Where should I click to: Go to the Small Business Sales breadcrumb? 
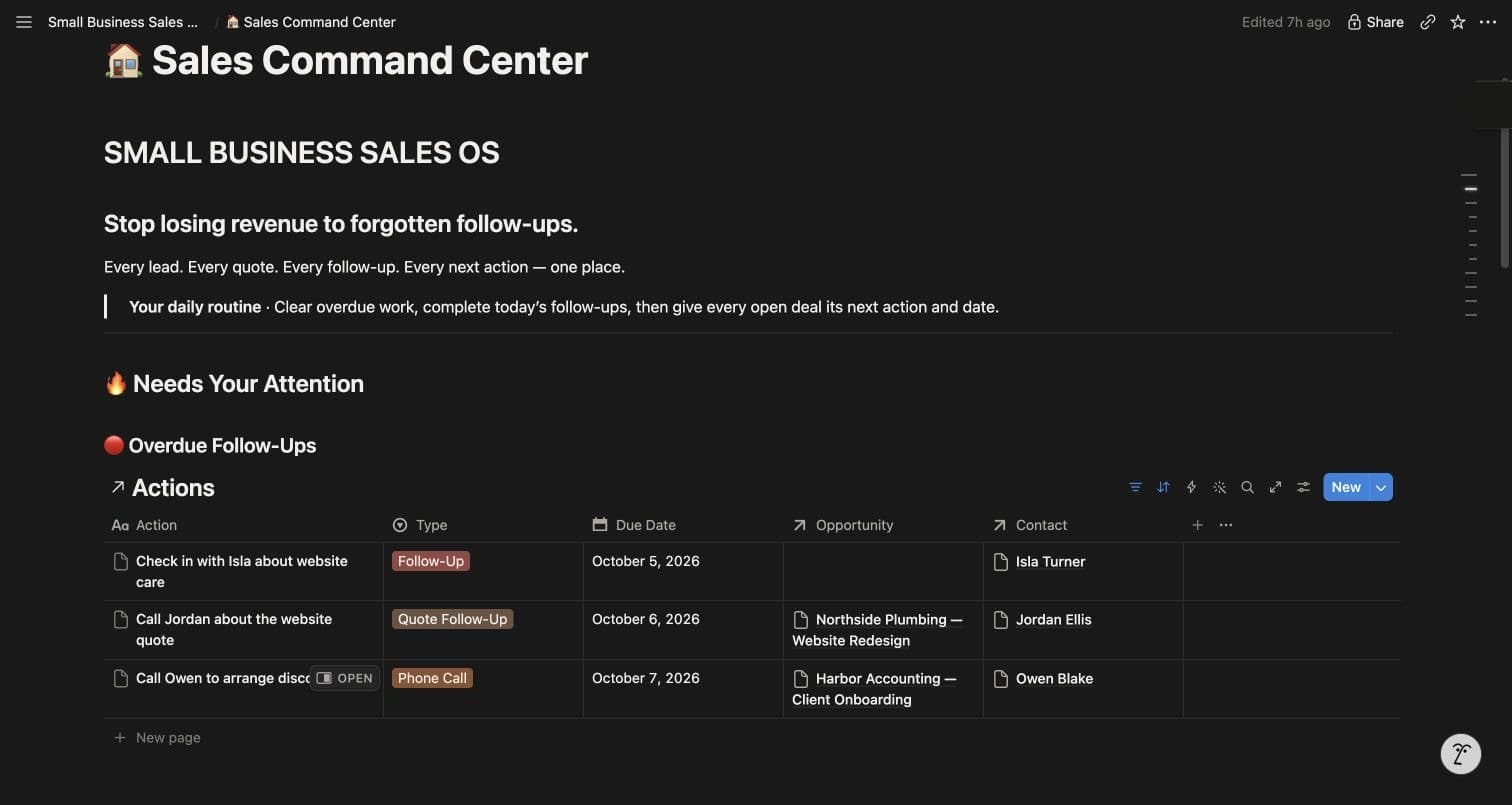click(x=123, y=22)
